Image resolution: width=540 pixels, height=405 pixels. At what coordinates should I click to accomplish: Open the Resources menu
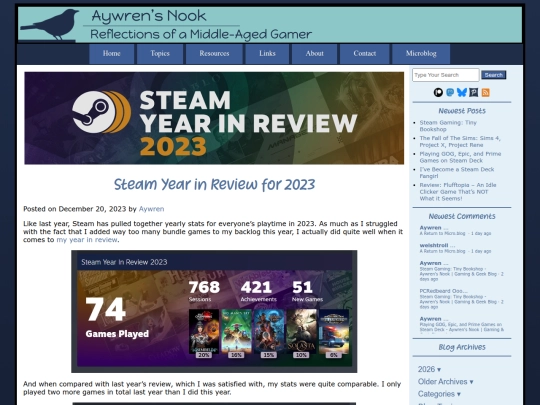coord(214,54)
